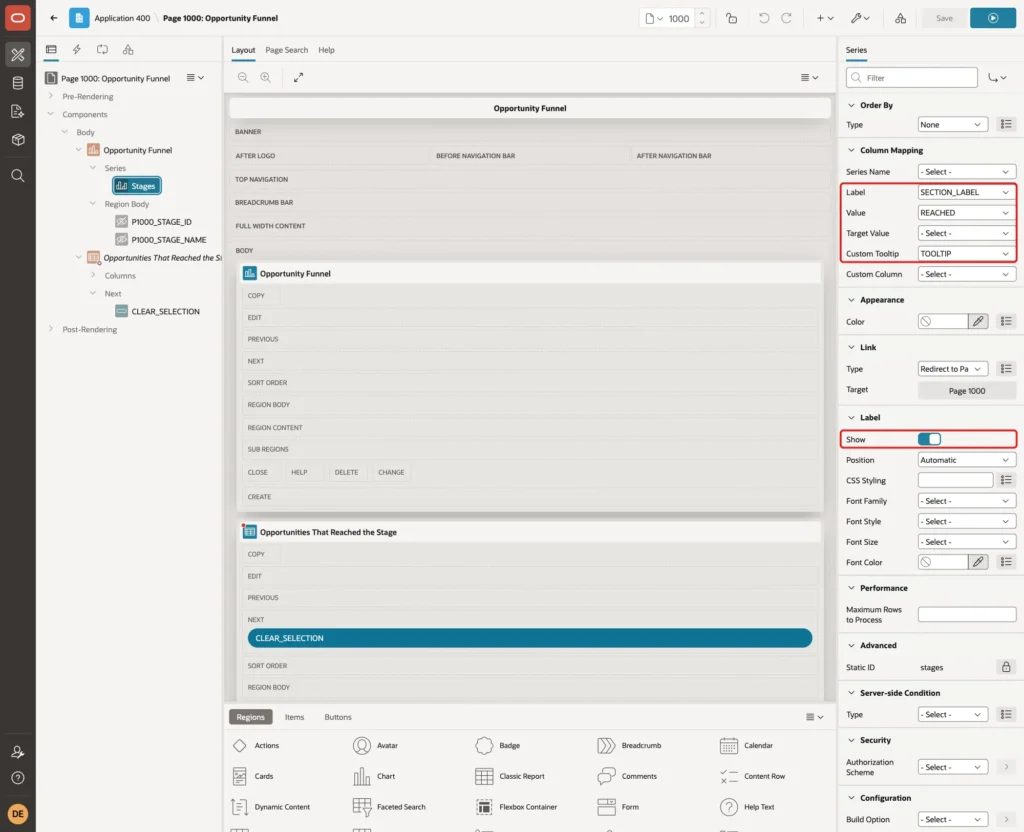Screen dimensions: 1024x832
Task: Click Application 400 breadcrumb link
Action: pos(122,18)
